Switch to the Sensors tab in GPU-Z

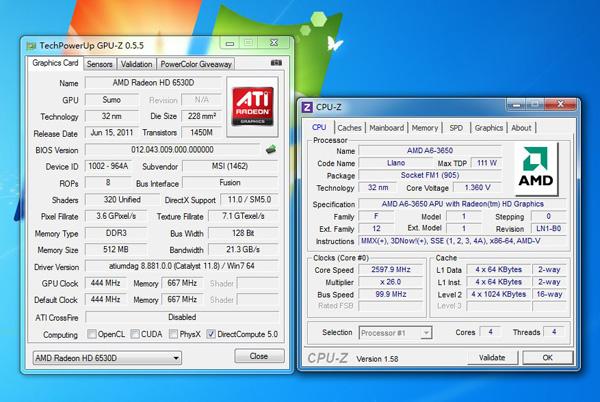coord(99,64)
